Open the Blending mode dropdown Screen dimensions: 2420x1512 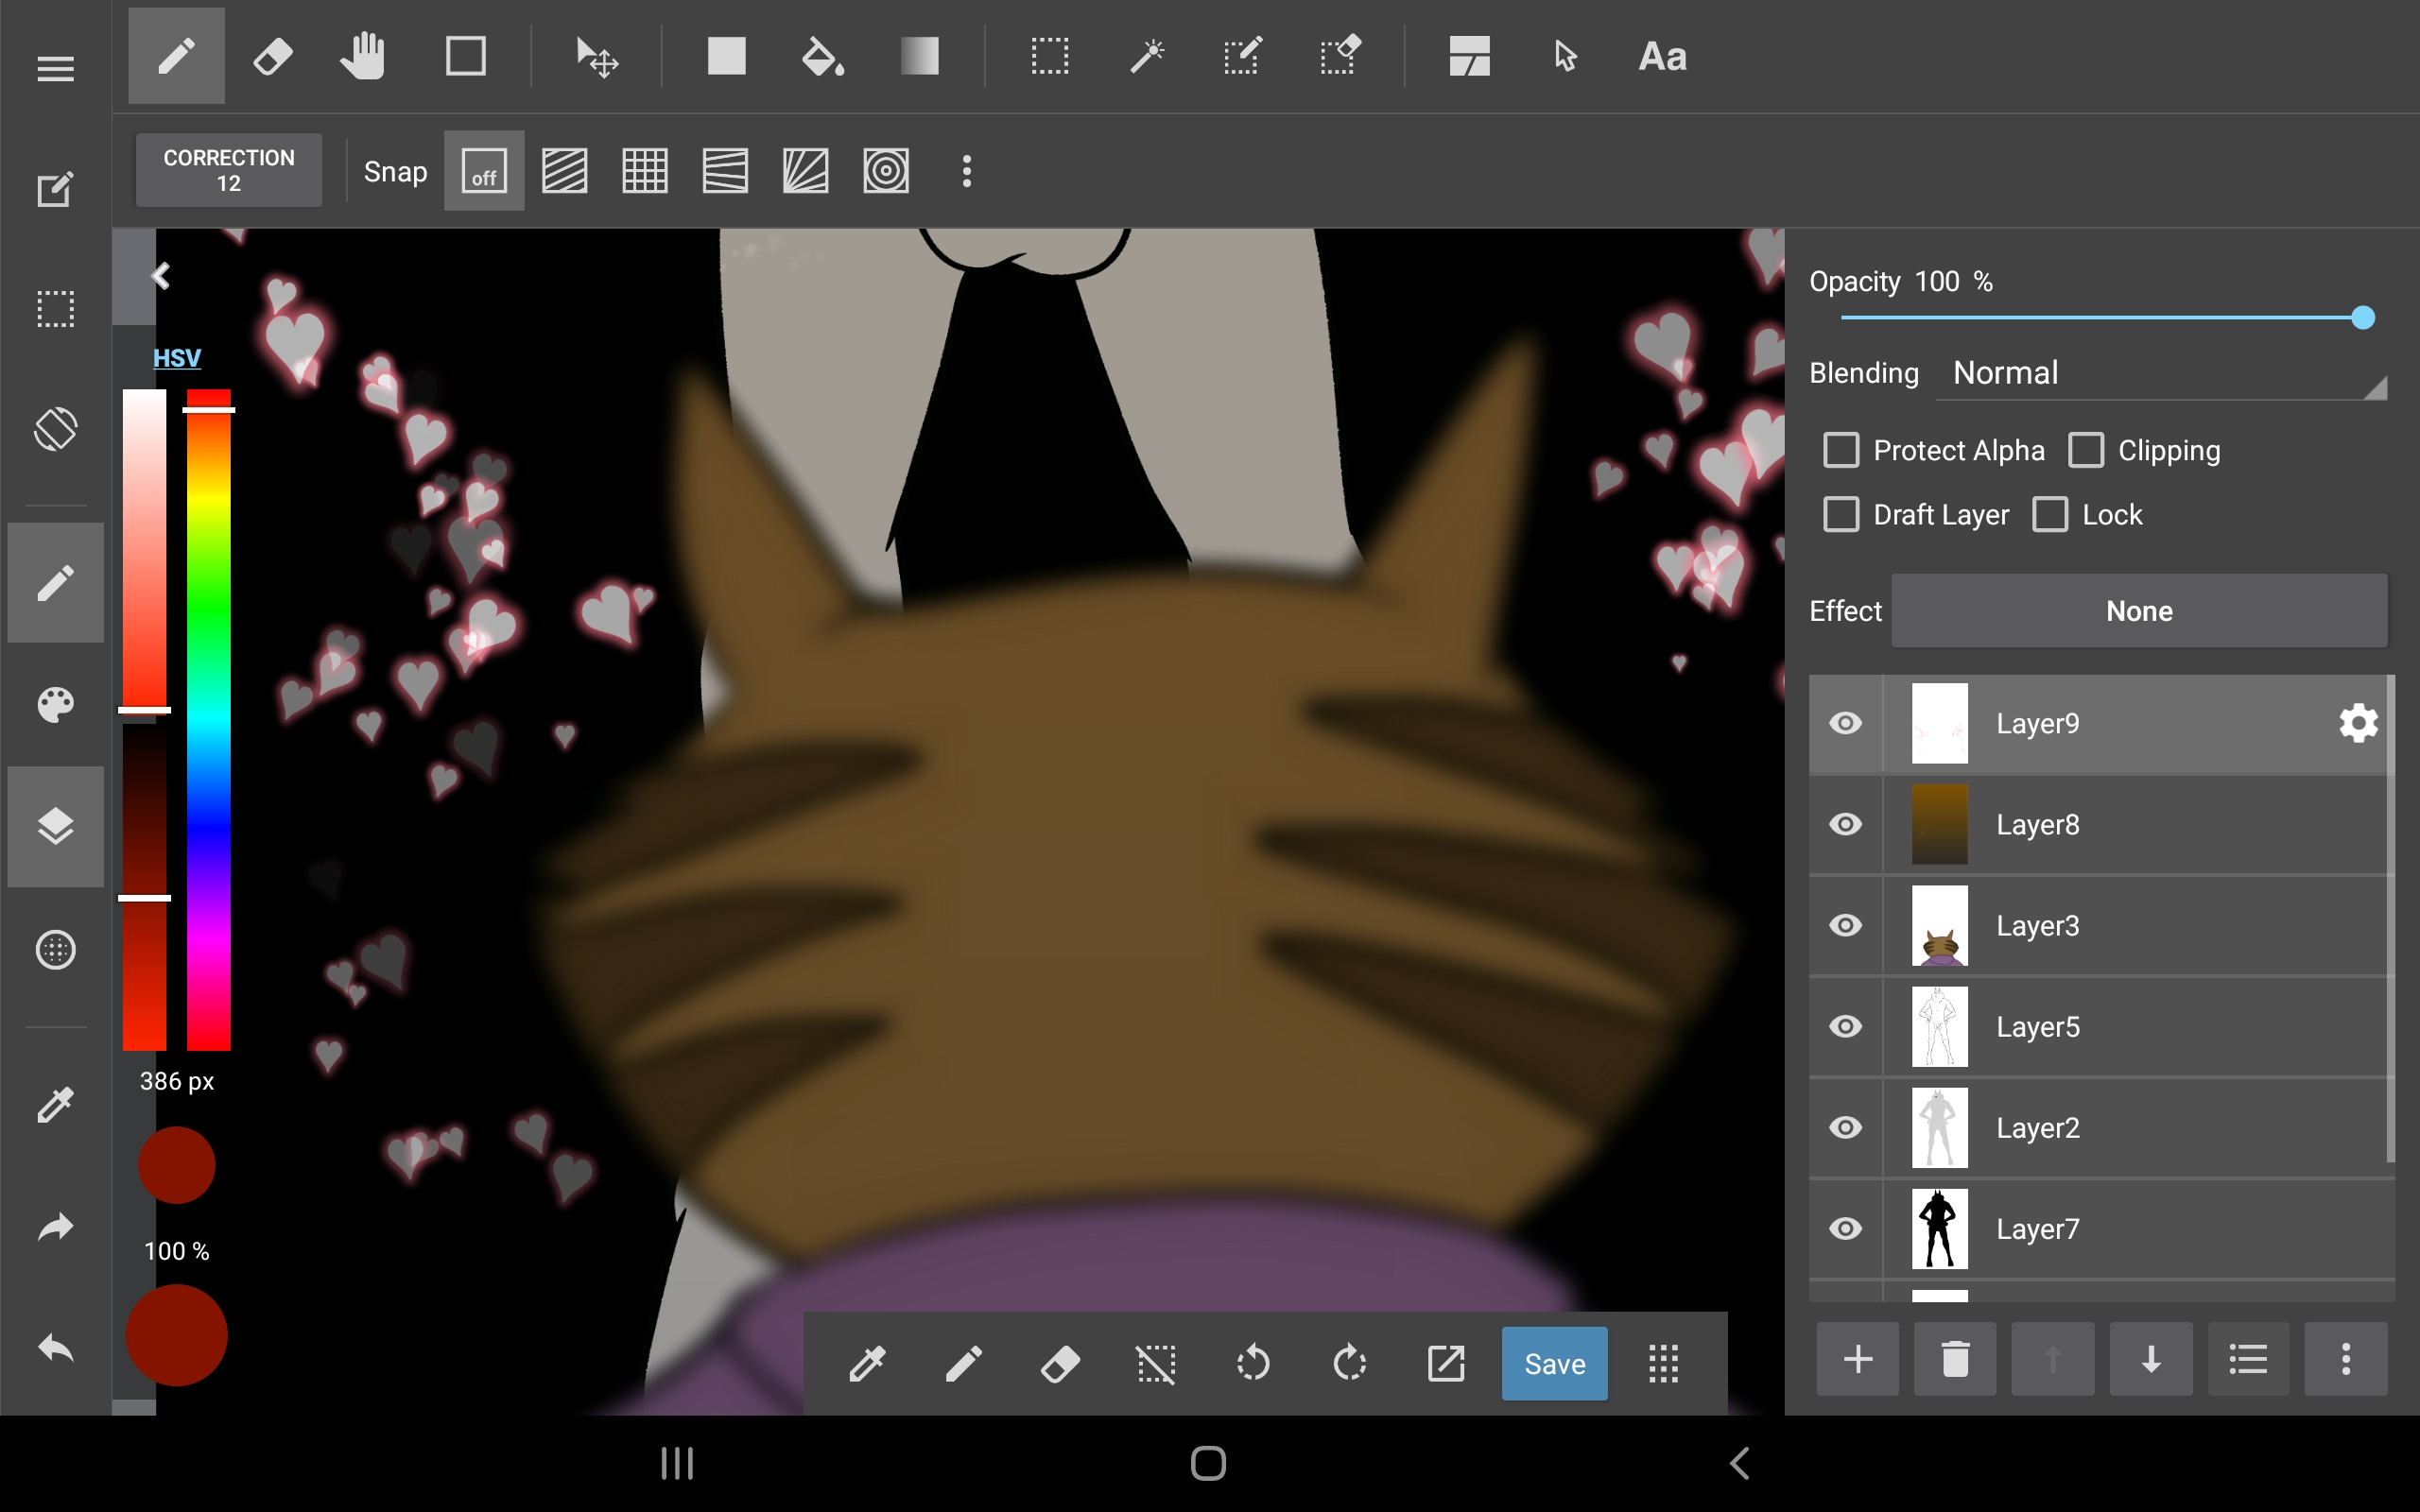(x=2160, y=374)
